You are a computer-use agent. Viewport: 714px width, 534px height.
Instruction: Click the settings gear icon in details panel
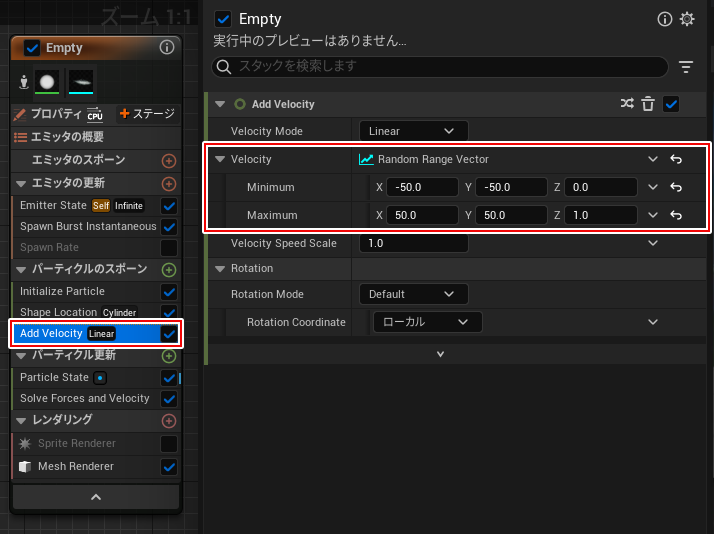point(687,19)
